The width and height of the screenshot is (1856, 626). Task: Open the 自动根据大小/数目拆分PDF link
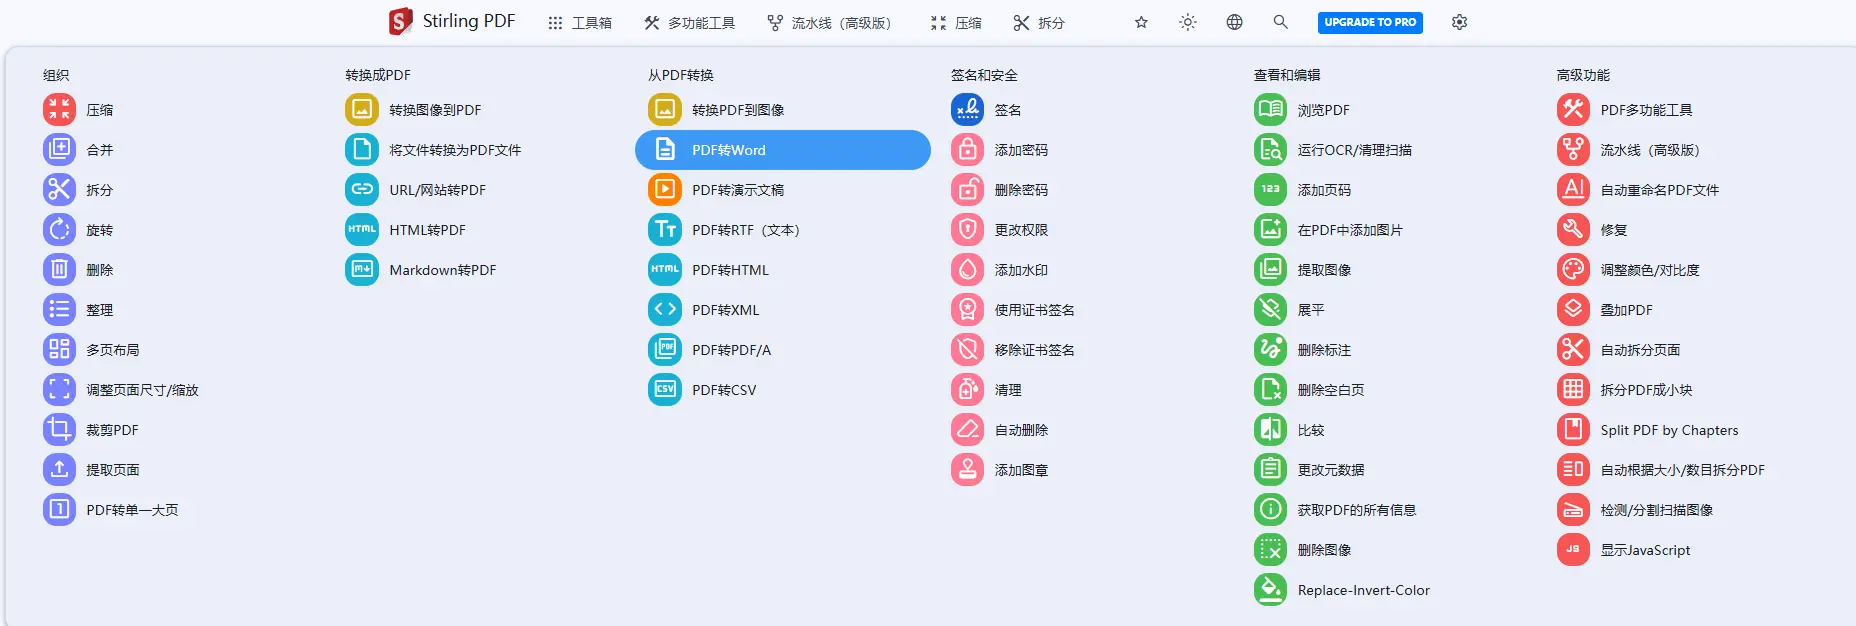pos(1683,470)
